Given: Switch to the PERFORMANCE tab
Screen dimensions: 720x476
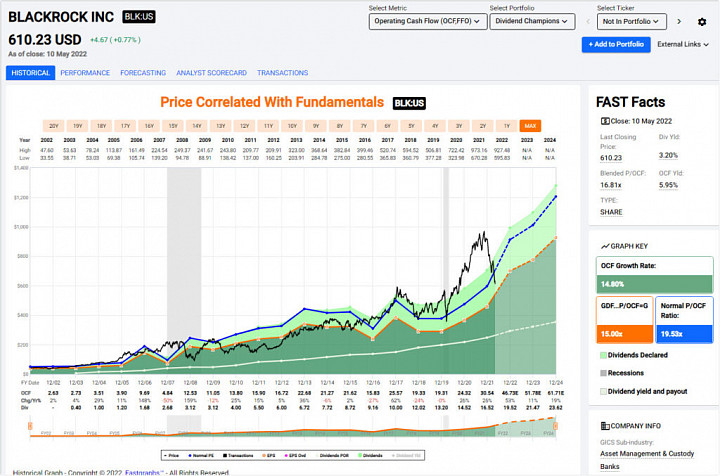Looking at the screenshot, I should click(x=85, y=73).
